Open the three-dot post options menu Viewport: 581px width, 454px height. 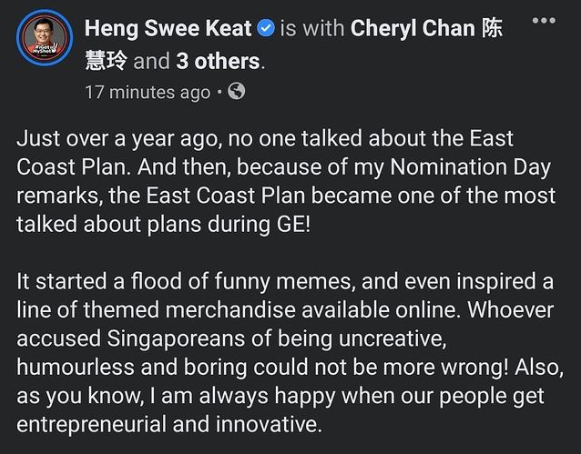544,21
